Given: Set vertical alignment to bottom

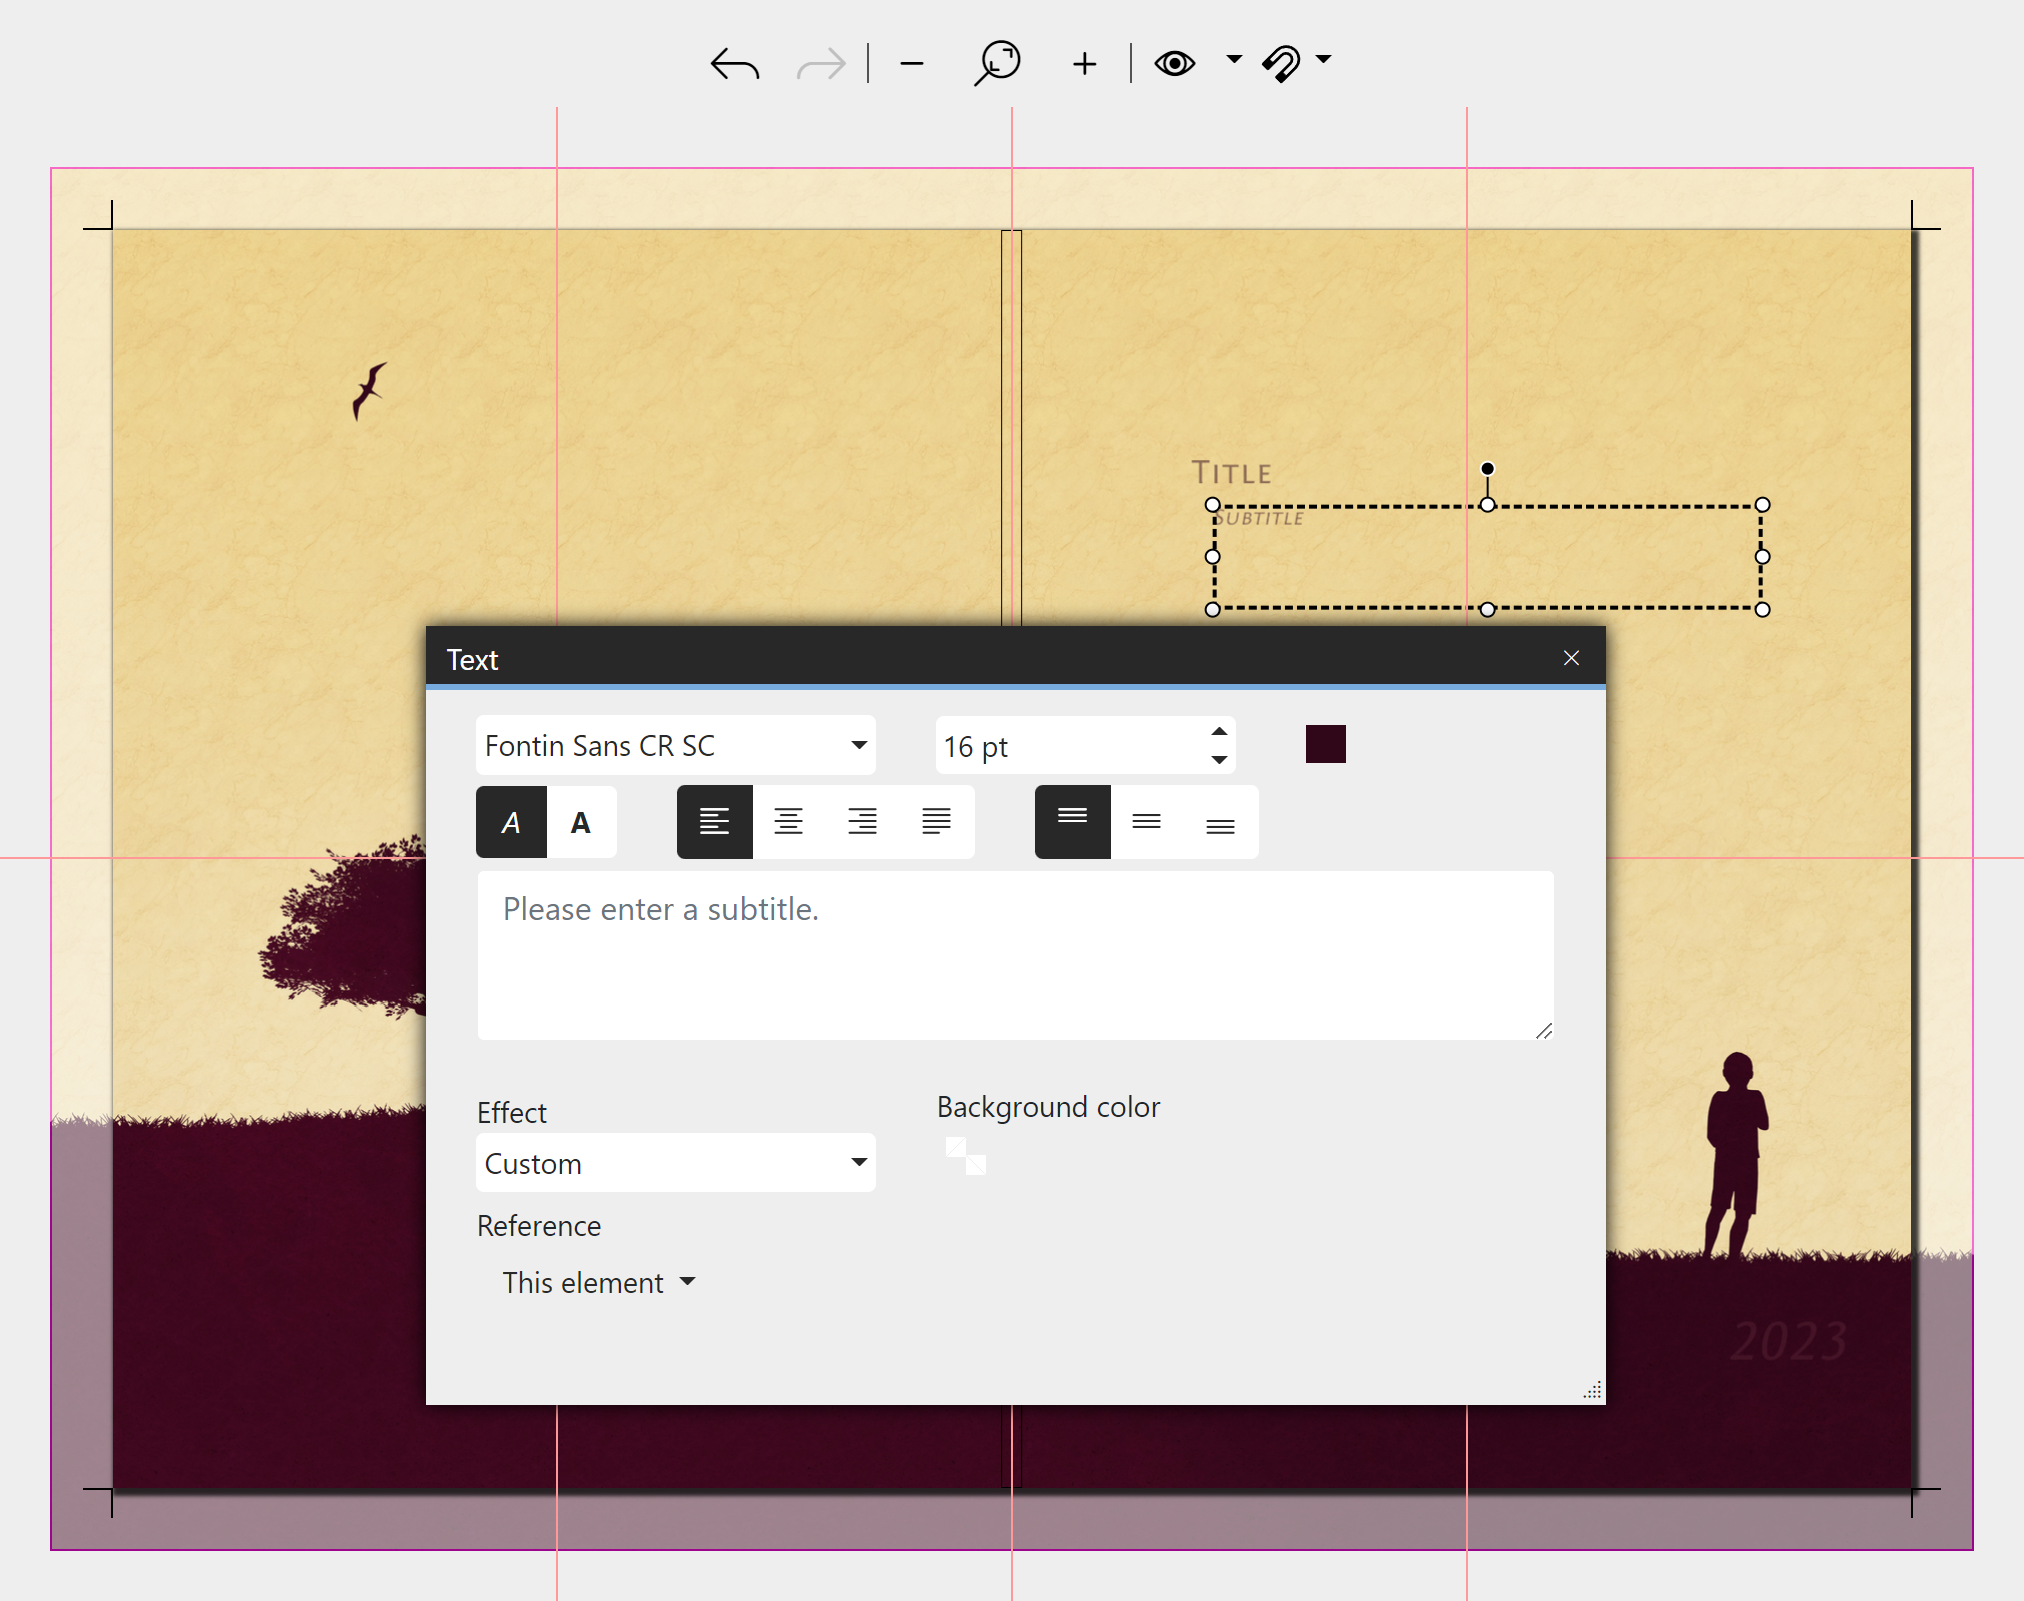Looking at the screenshot, I should click(x=1220, y=822).
